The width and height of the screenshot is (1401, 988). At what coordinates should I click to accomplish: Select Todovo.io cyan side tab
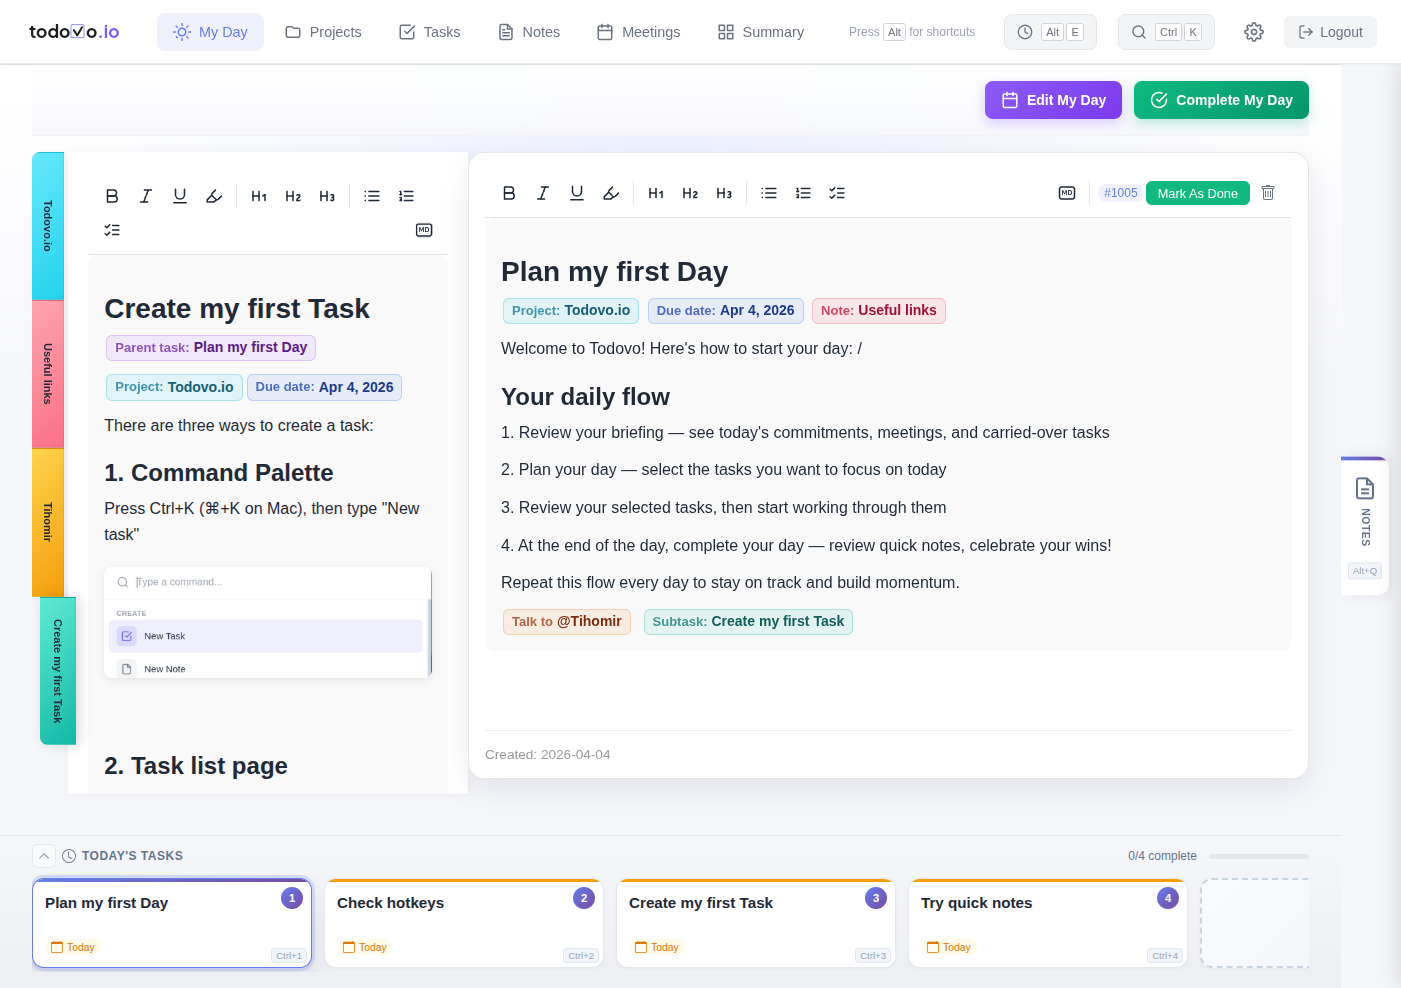pos(48,226)
